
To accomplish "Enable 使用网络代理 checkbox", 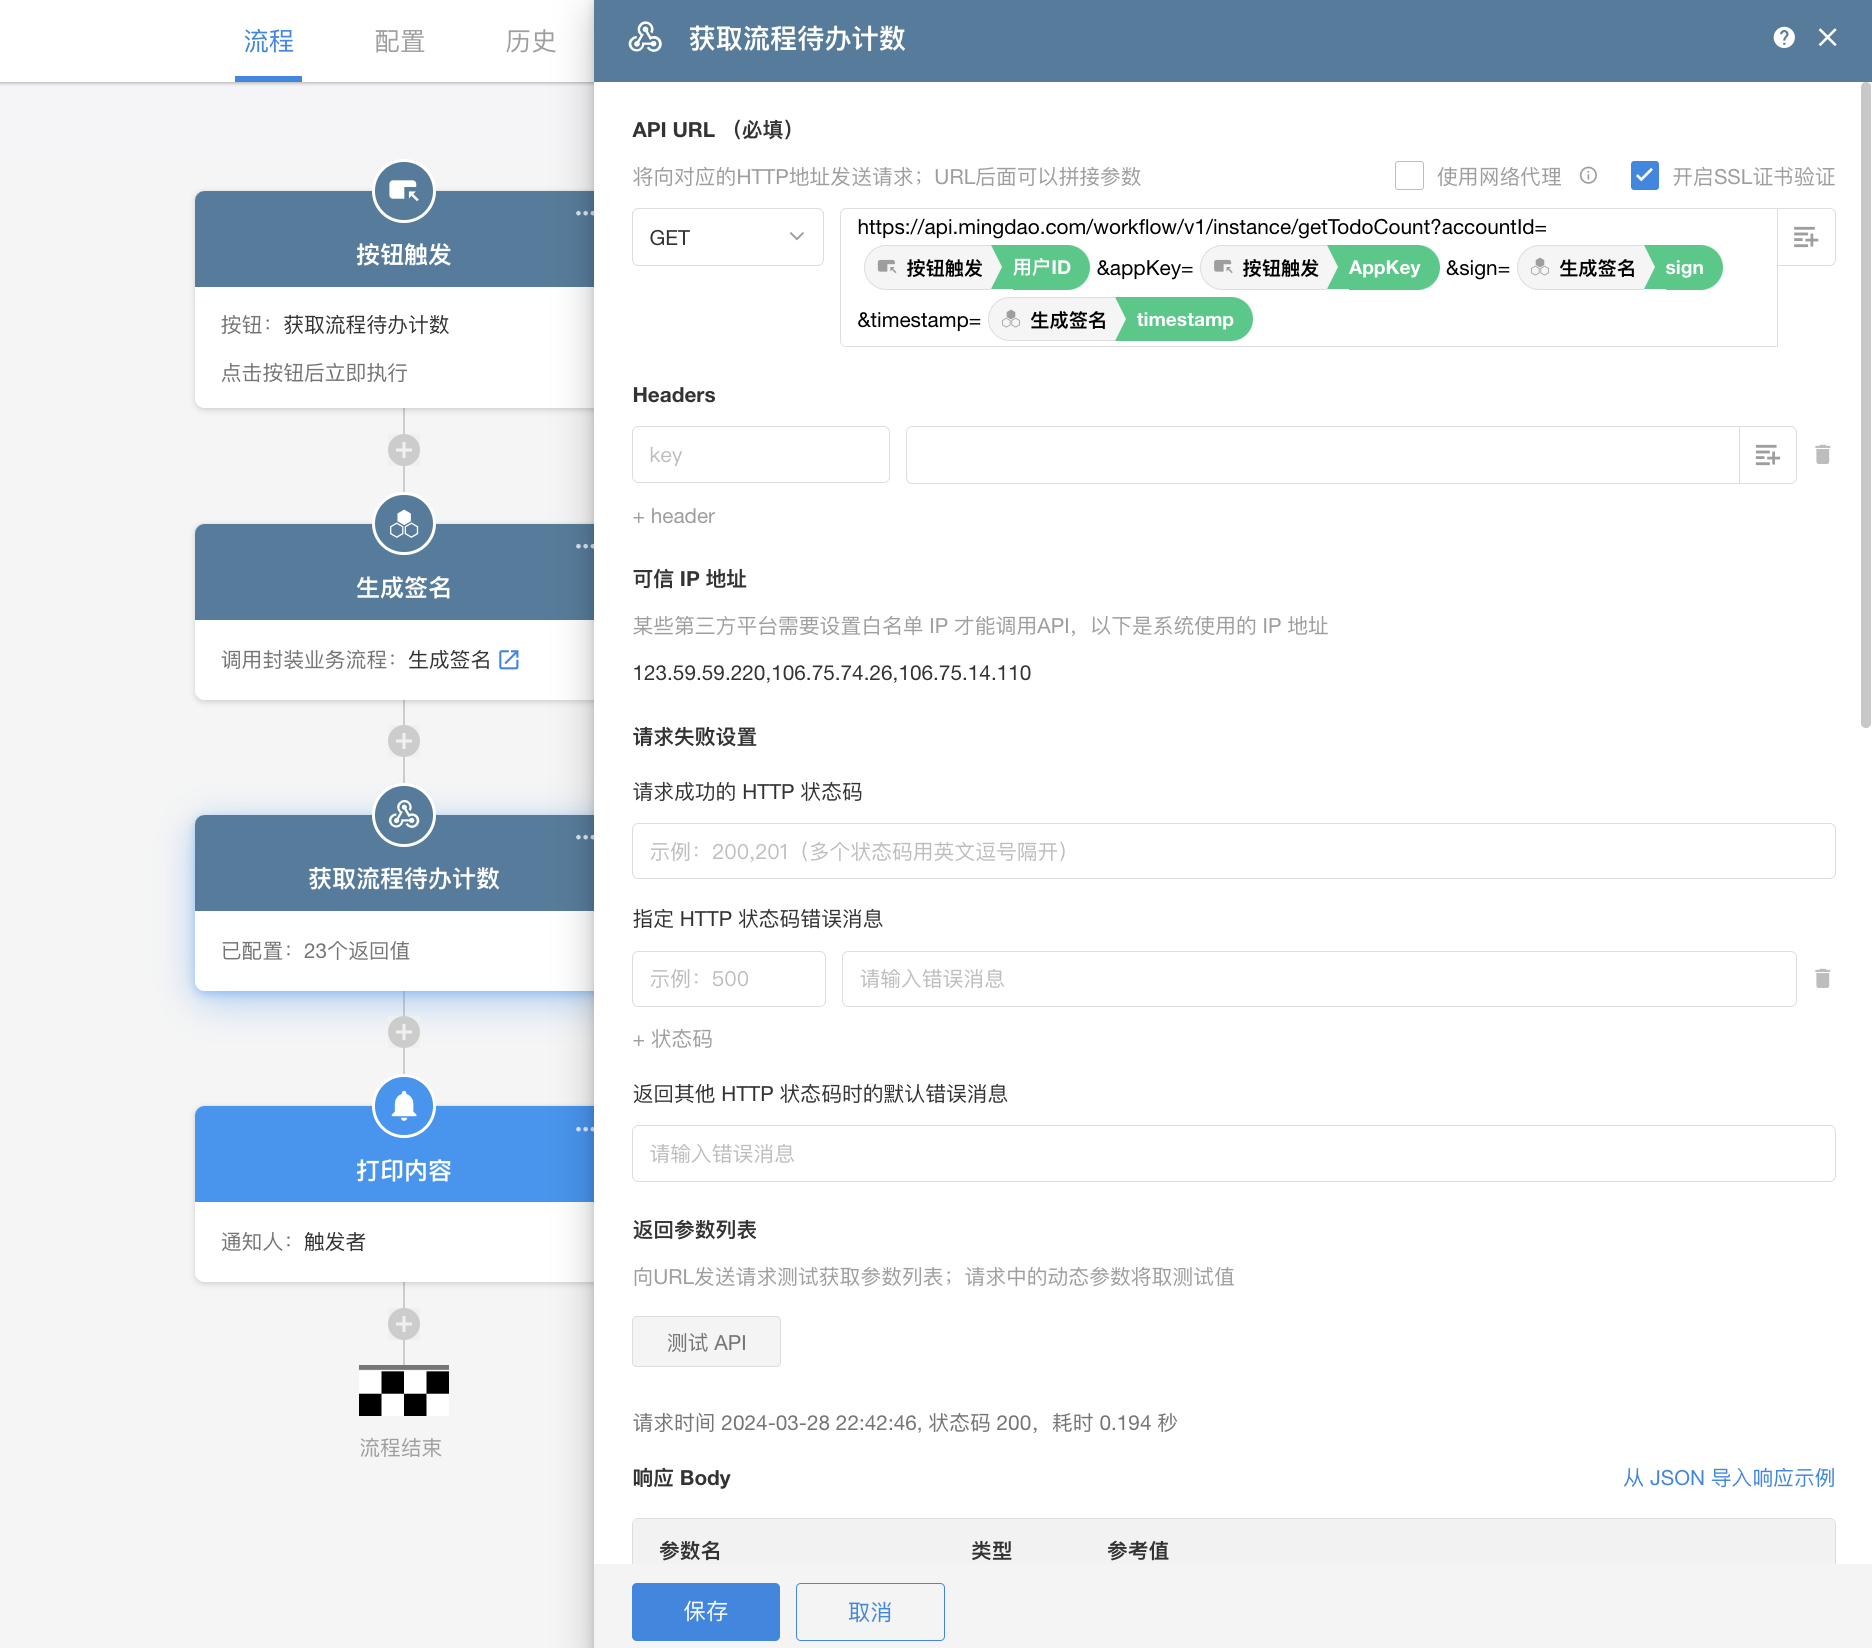I will pos(1409,176).
